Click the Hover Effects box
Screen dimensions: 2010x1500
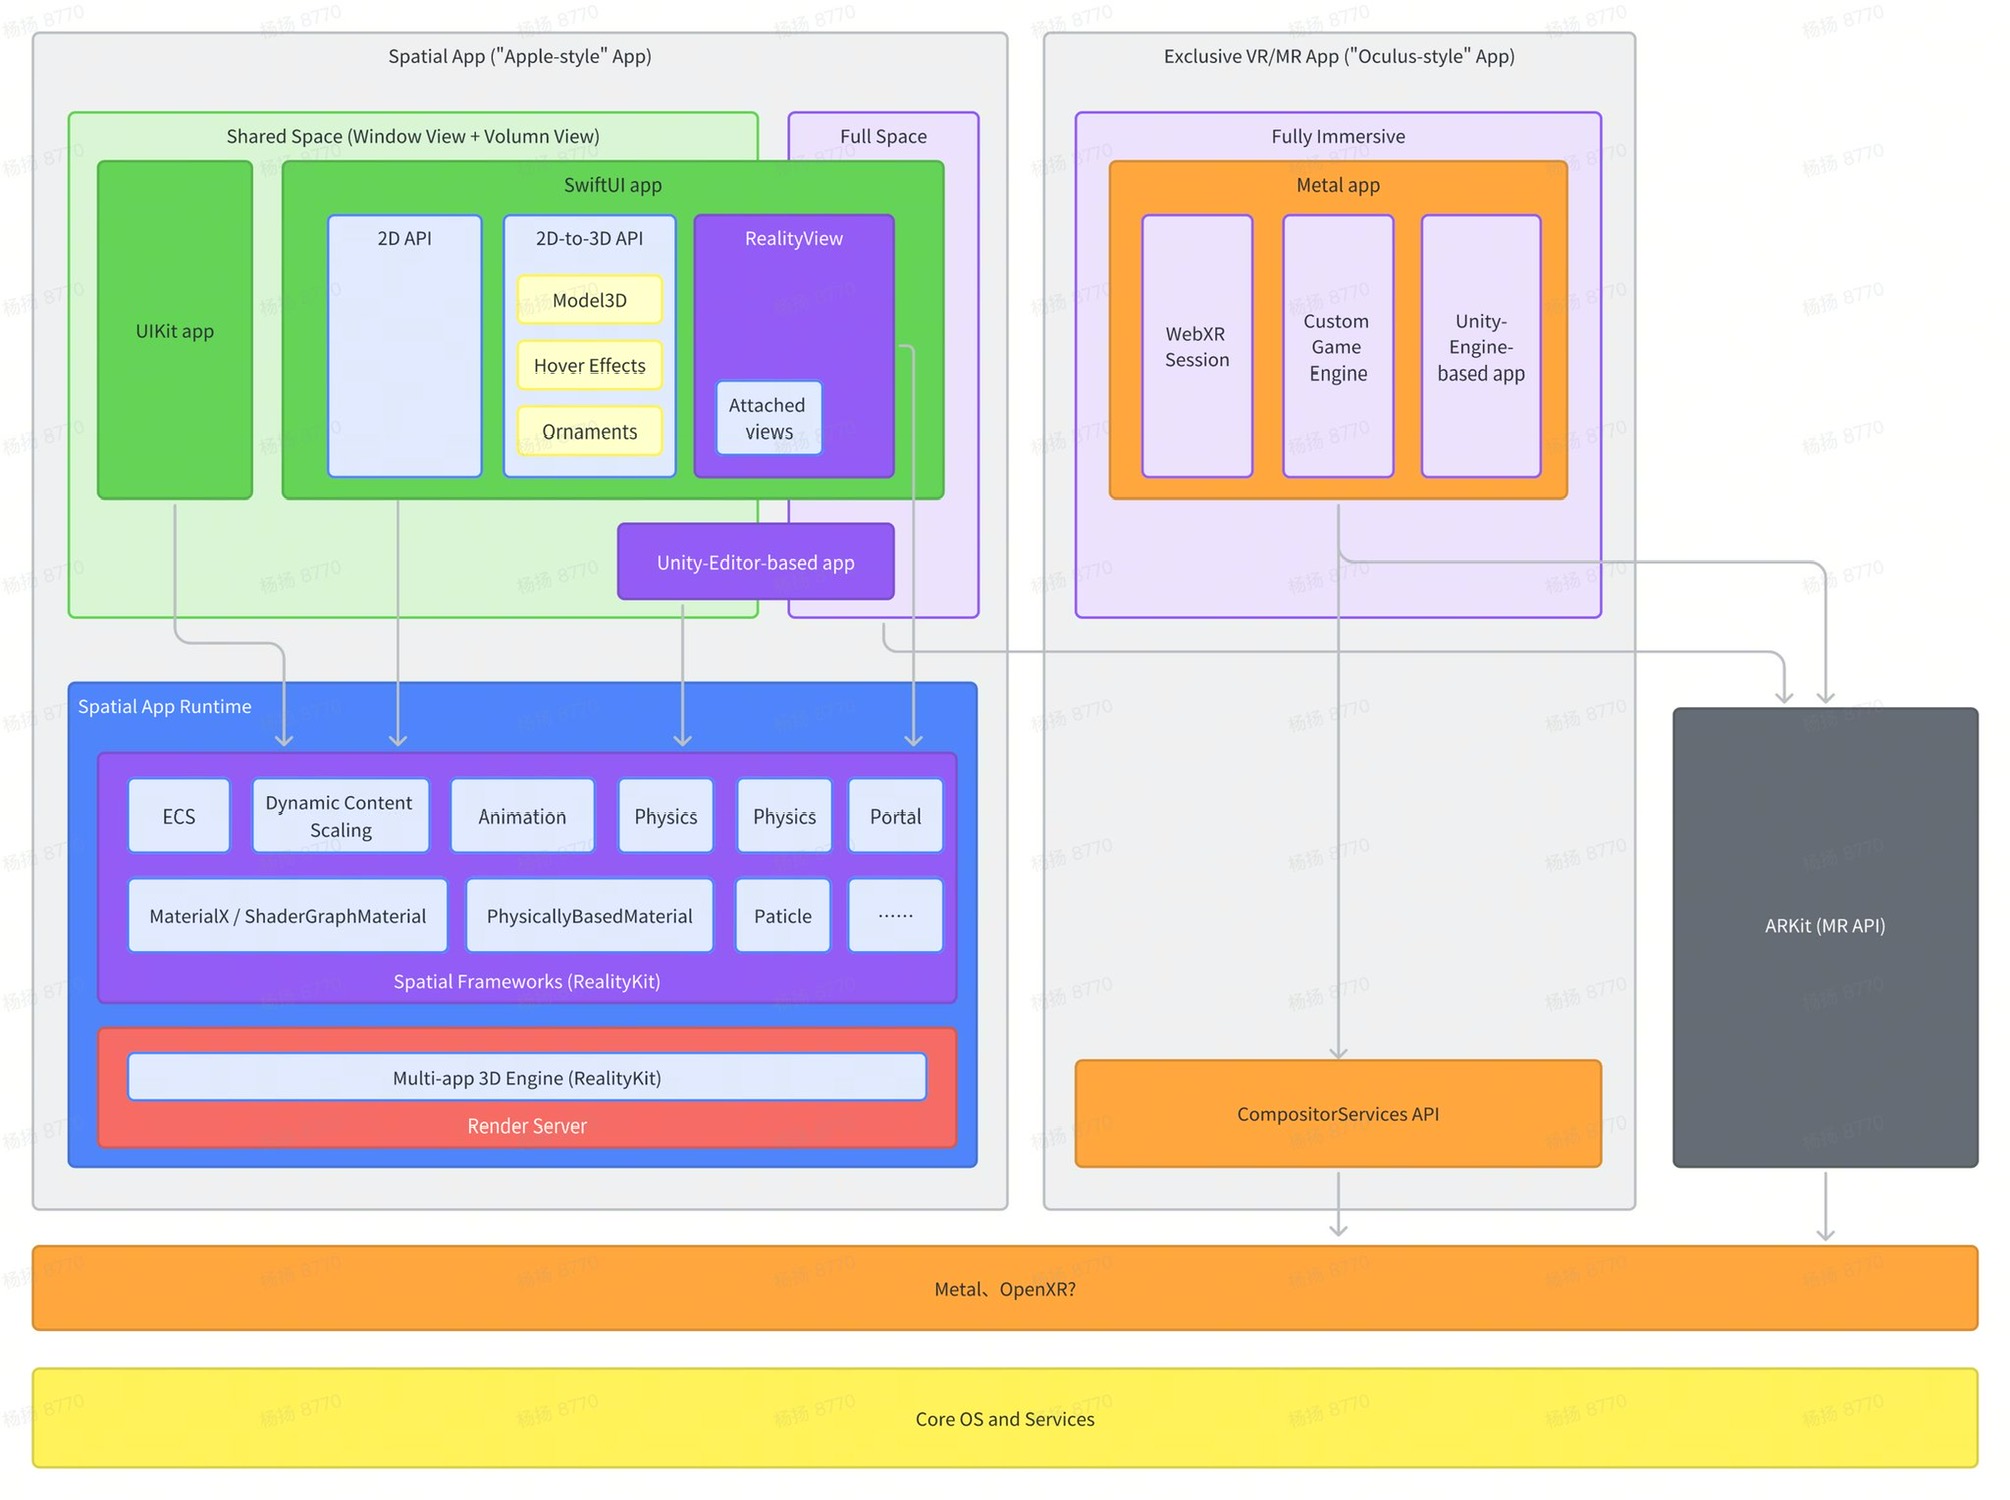(589, 366)
